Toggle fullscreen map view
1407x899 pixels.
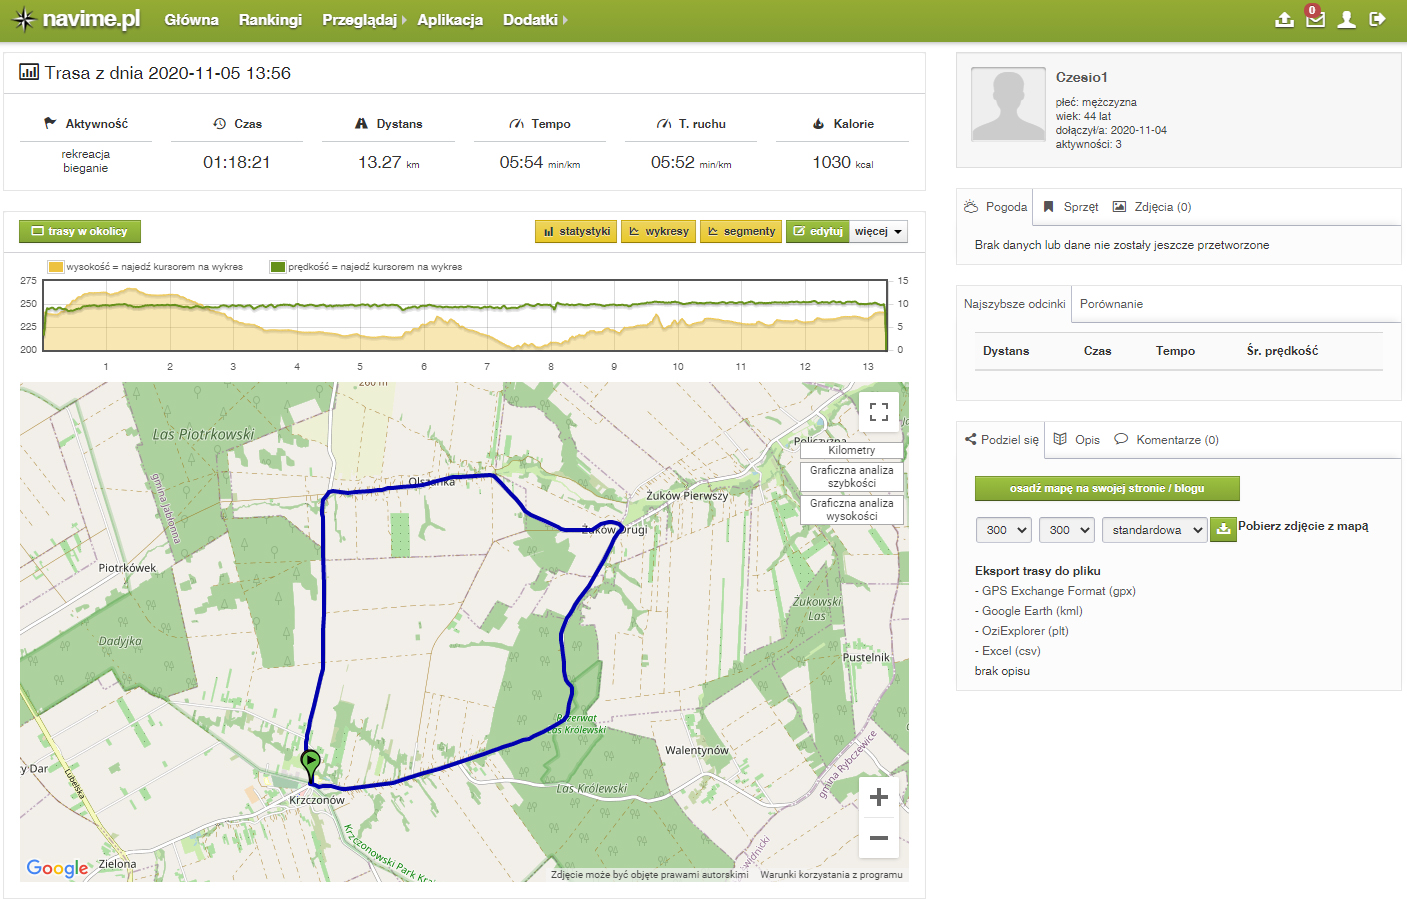[878, 412]
